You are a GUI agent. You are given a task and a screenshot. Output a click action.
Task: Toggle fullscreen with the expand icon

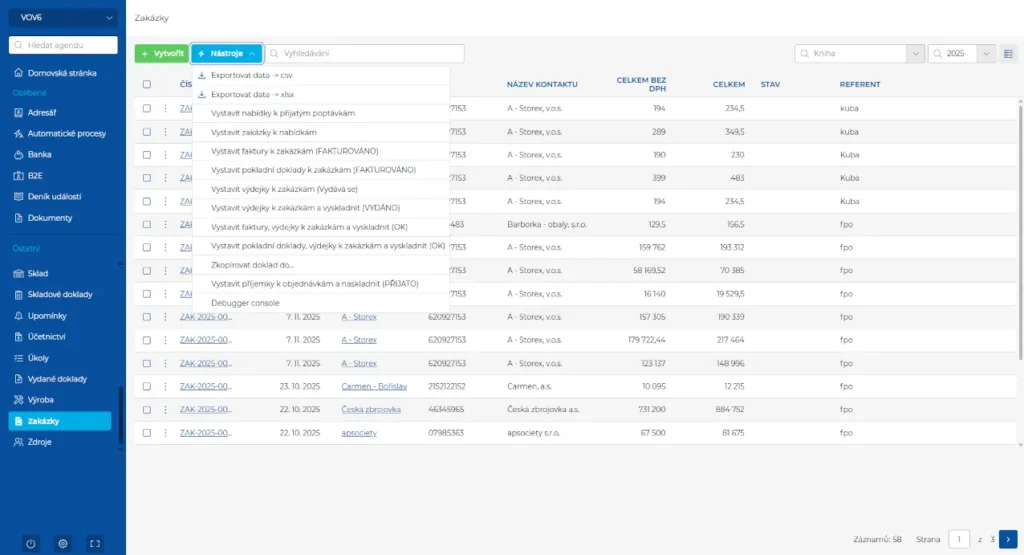[95, 543]
